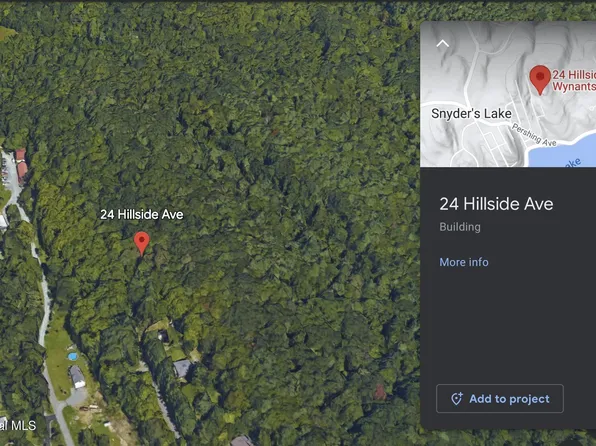Click the round blue swimming pool
Screen dimensions: 596x446
pos(72,357)
